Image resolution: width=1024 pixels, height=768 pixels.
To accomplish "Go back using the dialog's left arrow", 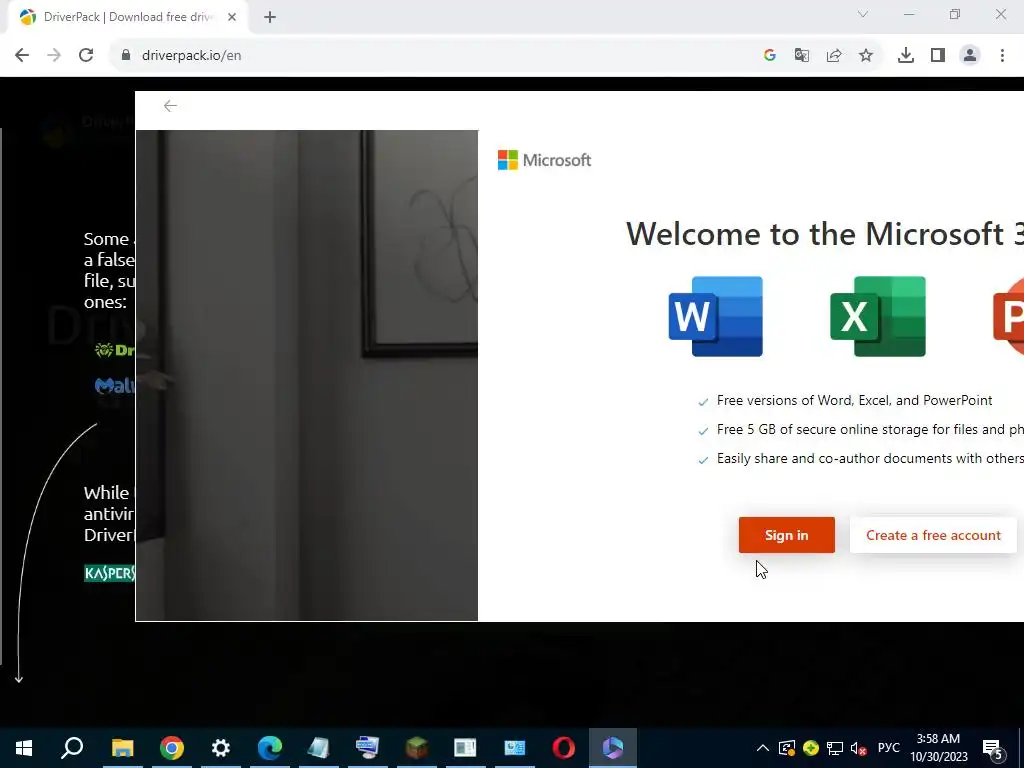I will (170, 106).
